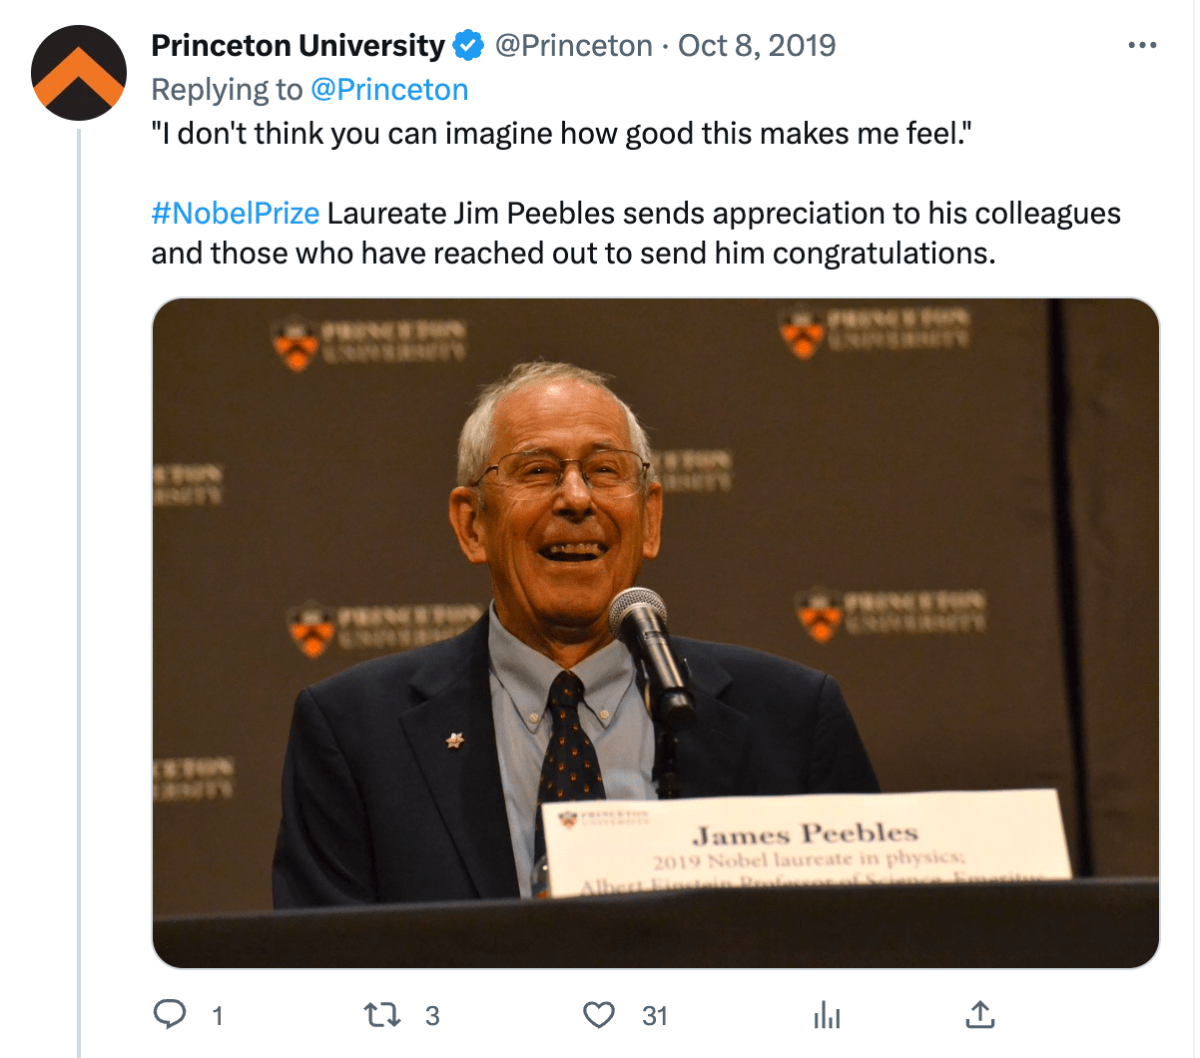This screenshot has height=1058, width=1200.
Task: Like the tweet with the heart icon
Action: [x=598, y=1015]
